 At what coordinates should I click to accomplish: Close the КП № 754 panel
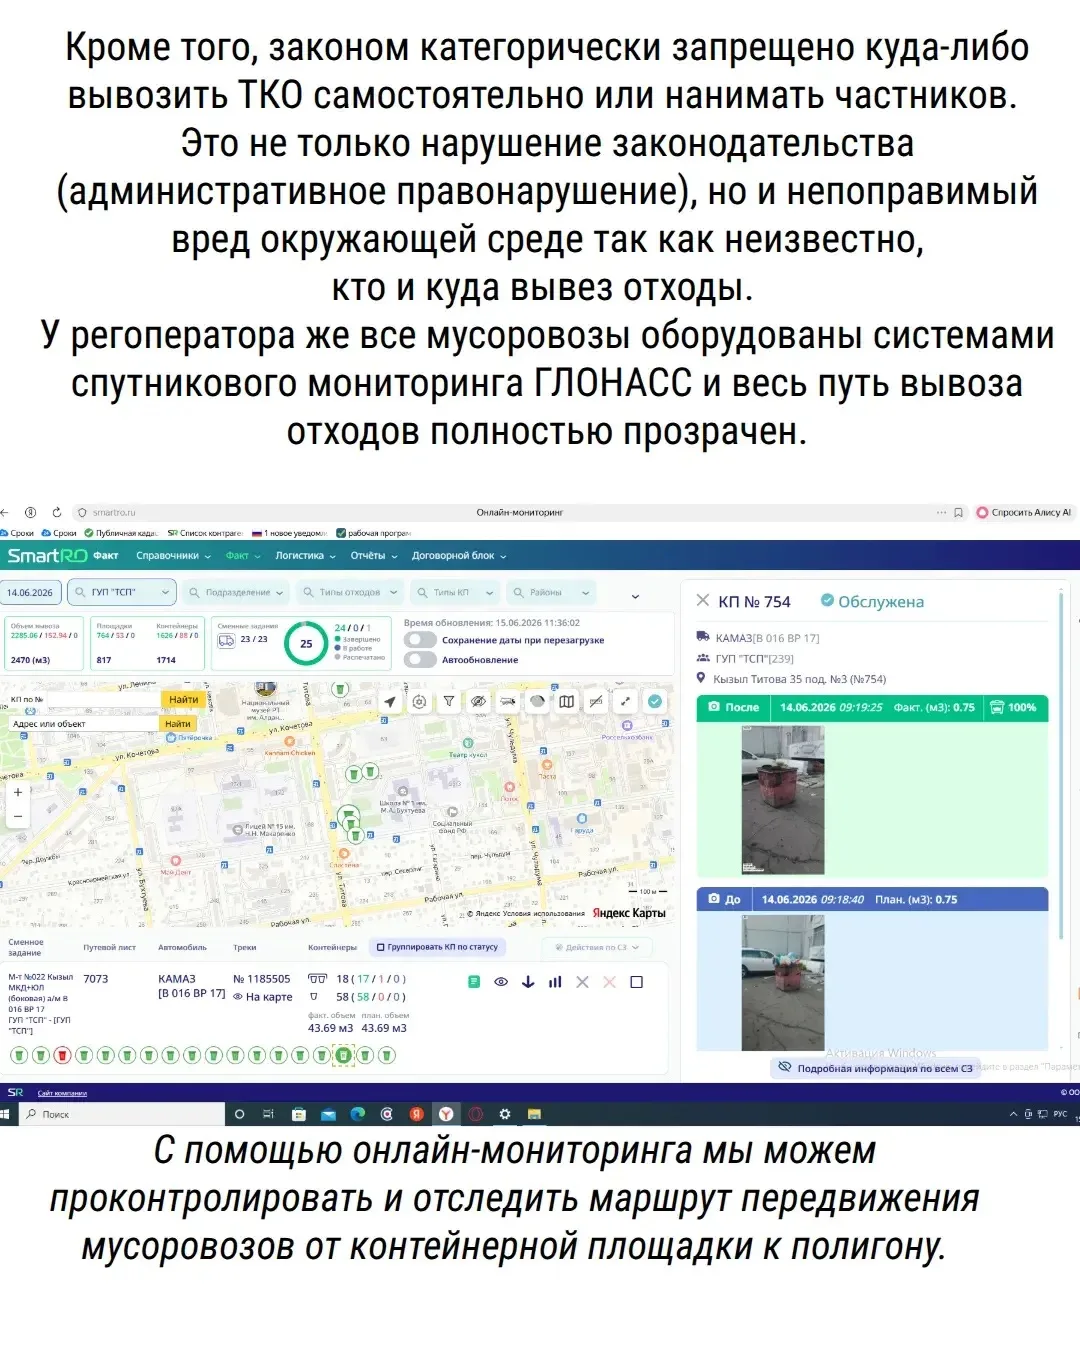coord(703,600)
